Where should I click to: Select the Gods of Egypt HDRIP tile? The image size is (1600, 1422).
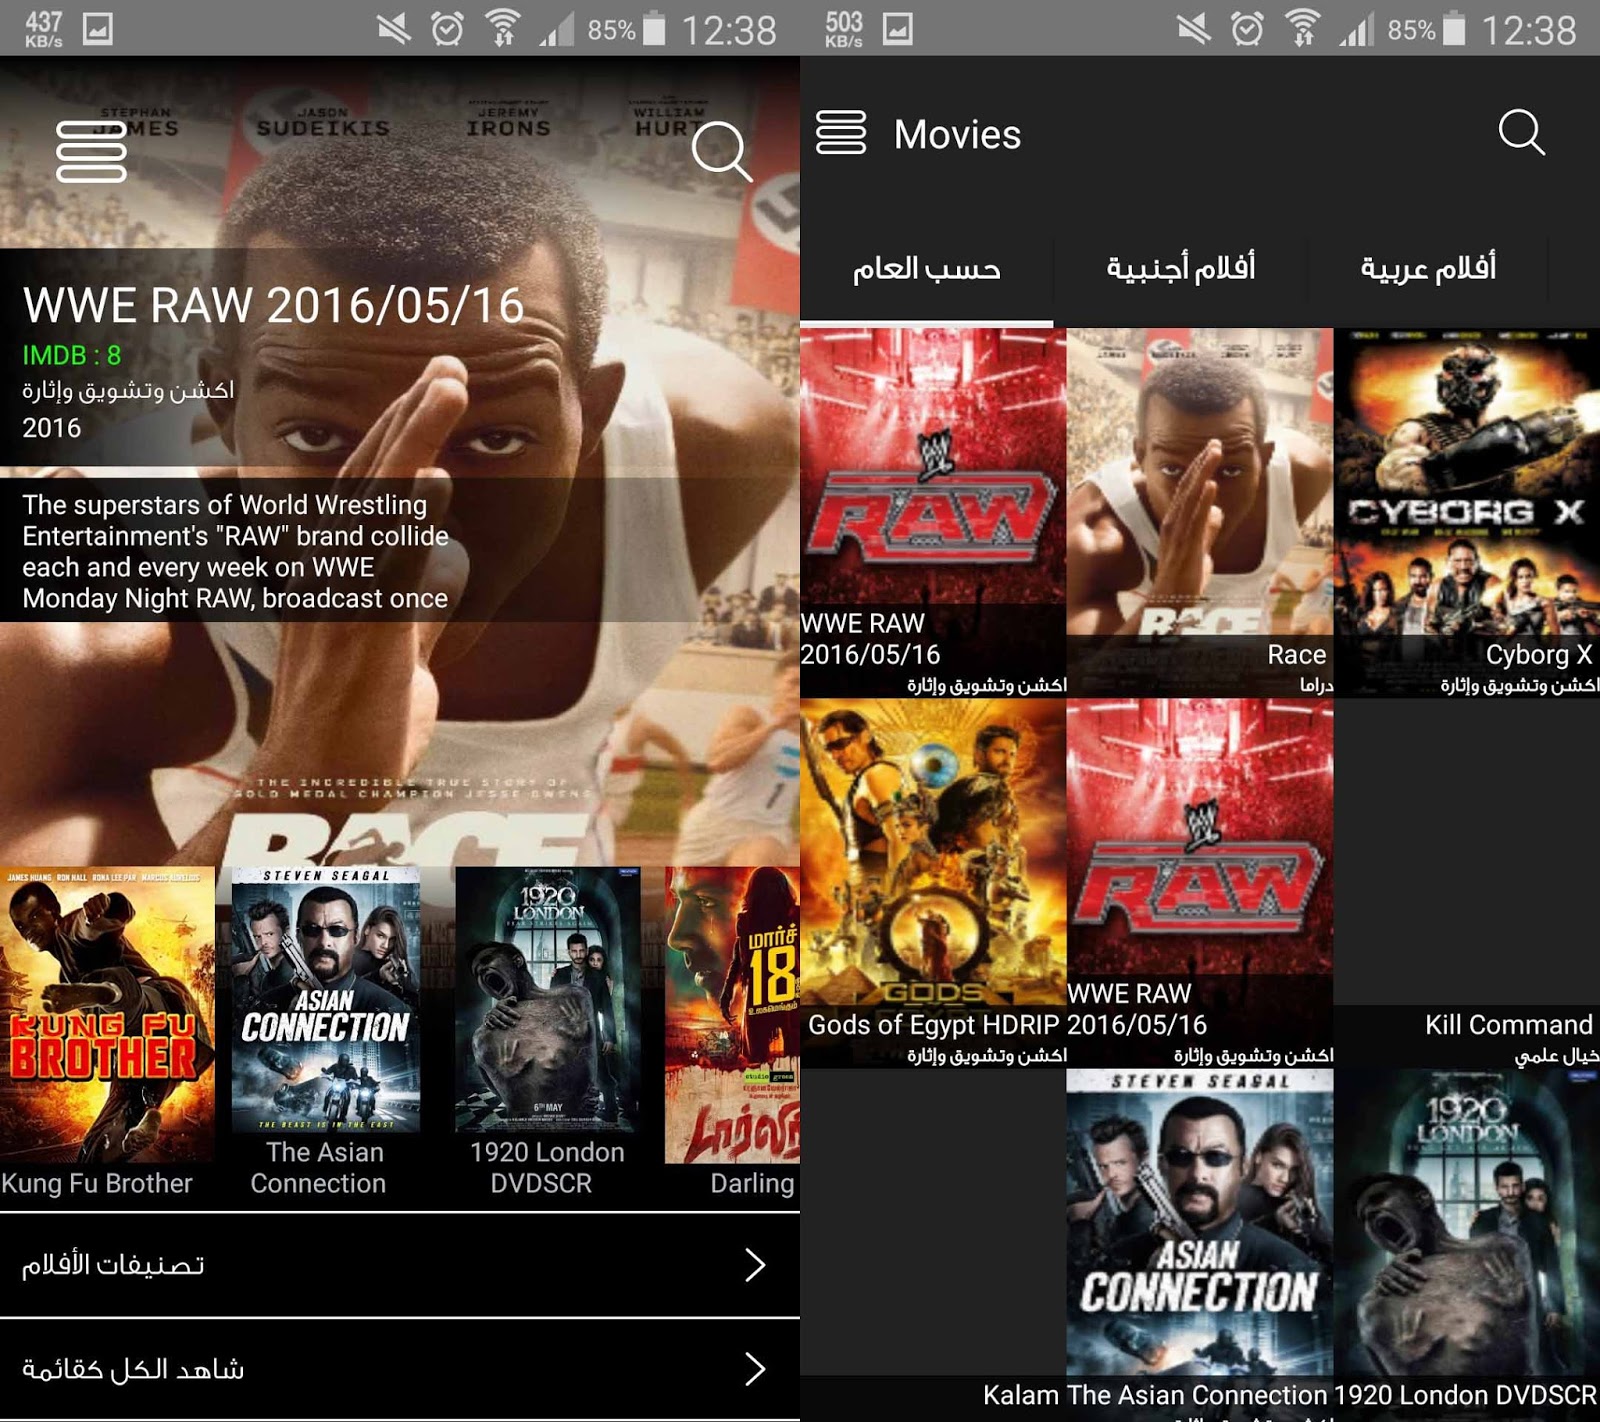pyautogui.click(x=933, y=883)
